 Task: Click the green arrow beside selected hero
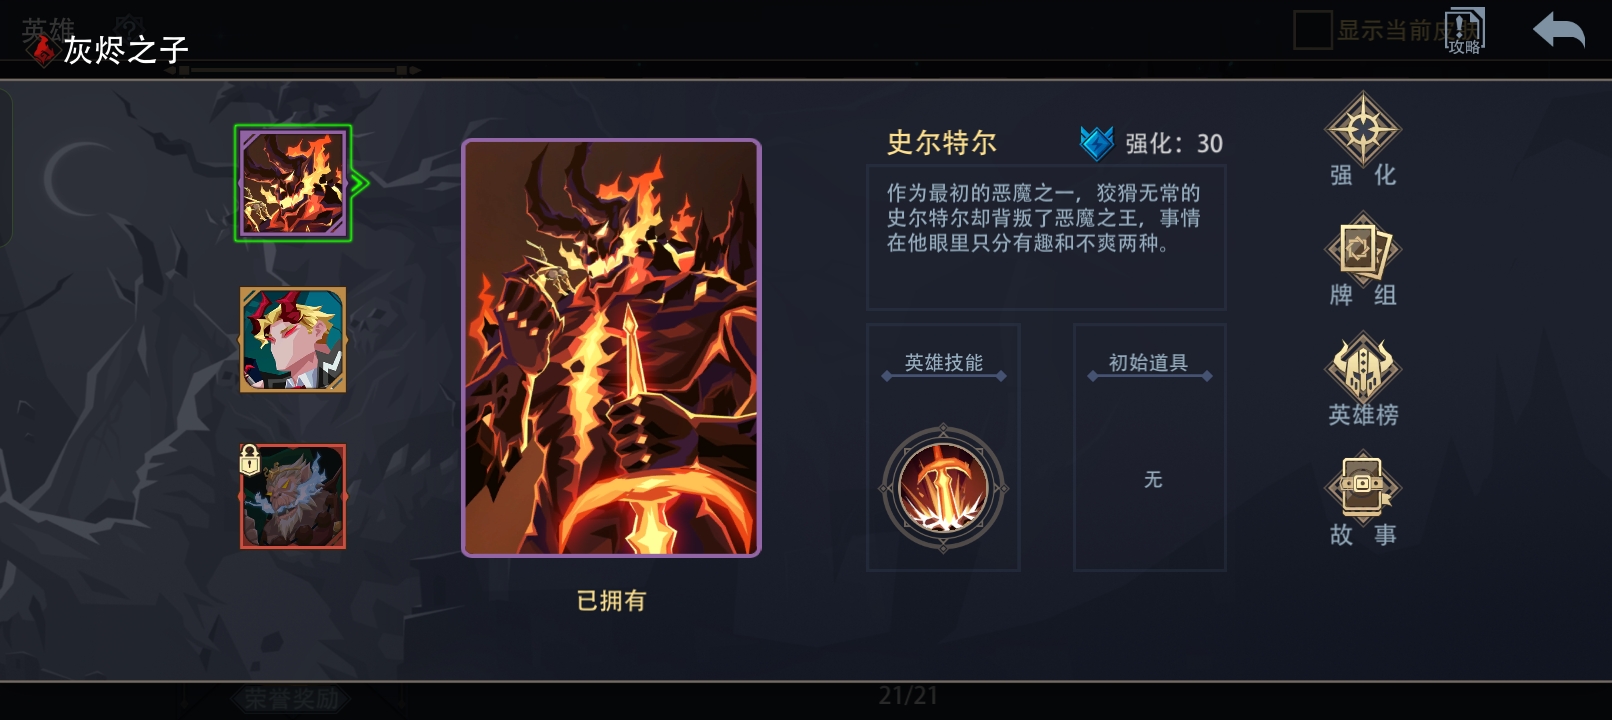tap(360, 183)
